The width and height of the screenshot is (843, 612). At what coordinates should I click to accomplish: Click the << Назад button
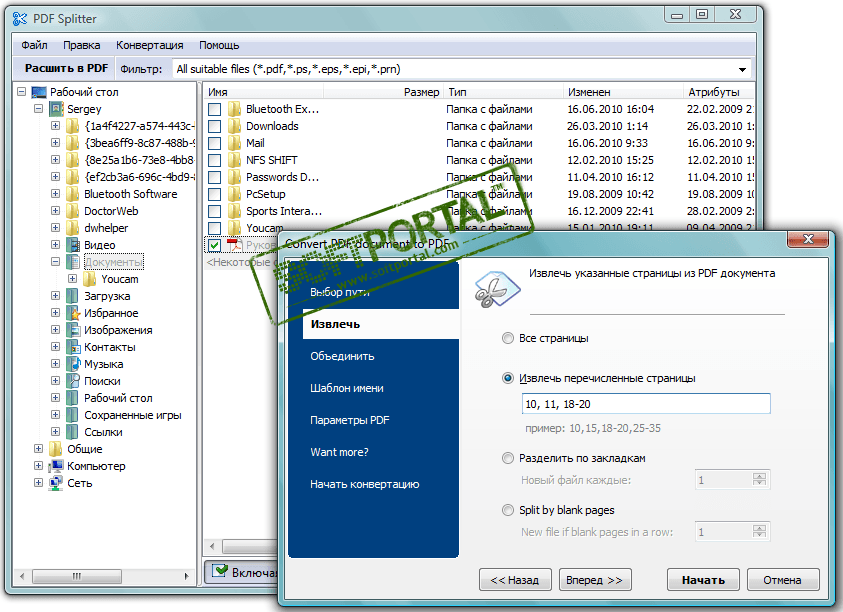coord(515,580)
